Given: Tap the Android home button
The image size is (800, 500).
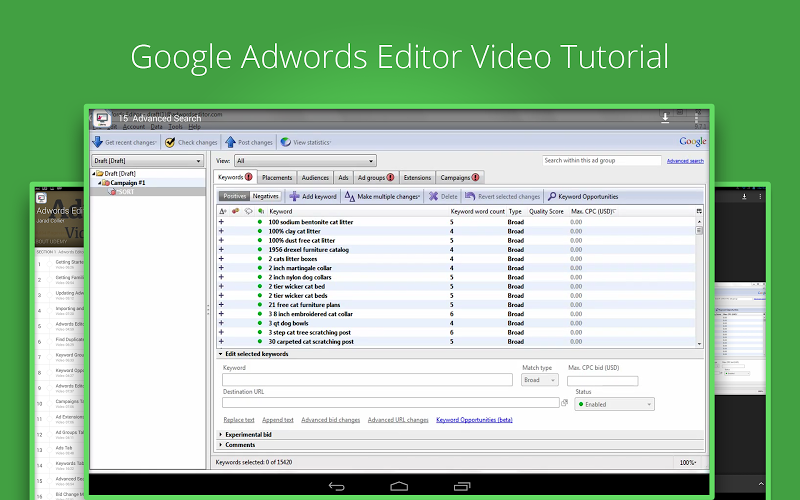Looking at the screenshot, I should coord(399,486).
